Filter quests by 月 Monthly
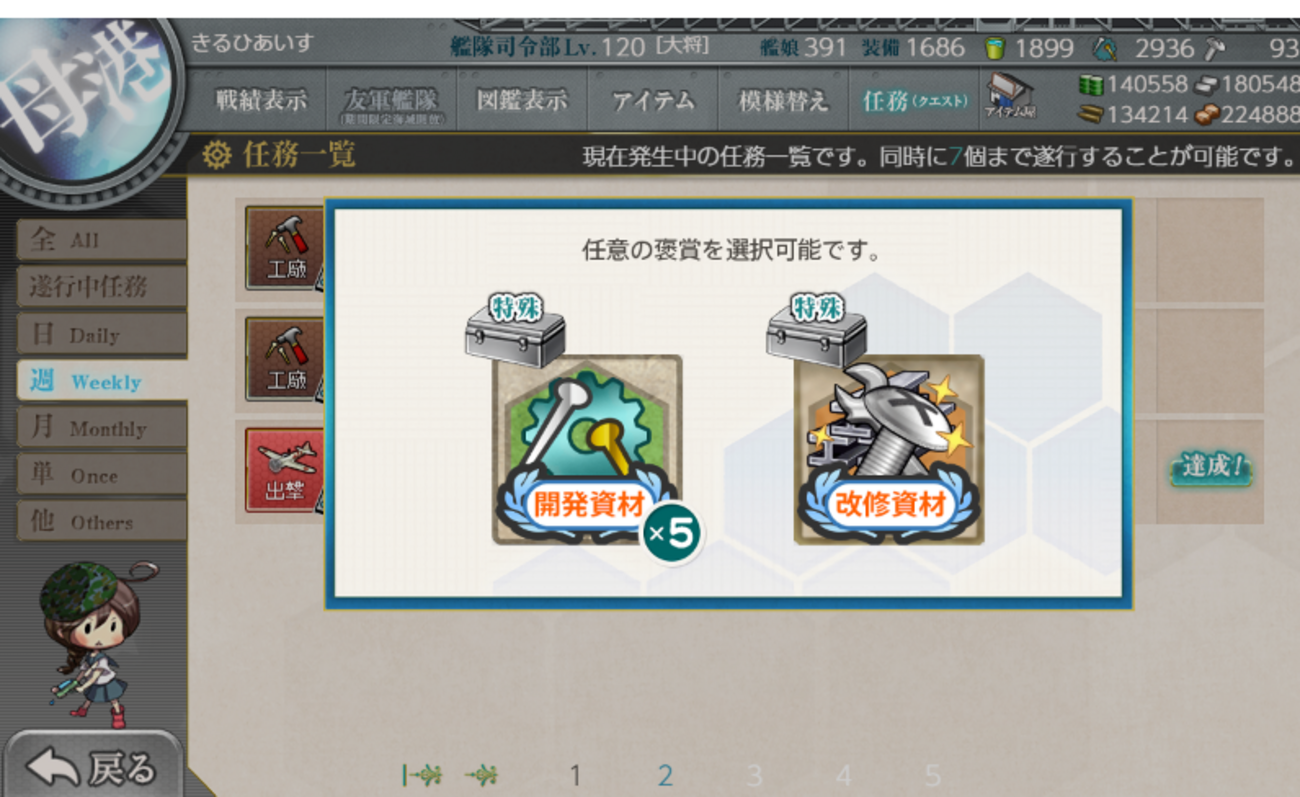The width and height of the screenshot is (1300, 797). (101, 428)
